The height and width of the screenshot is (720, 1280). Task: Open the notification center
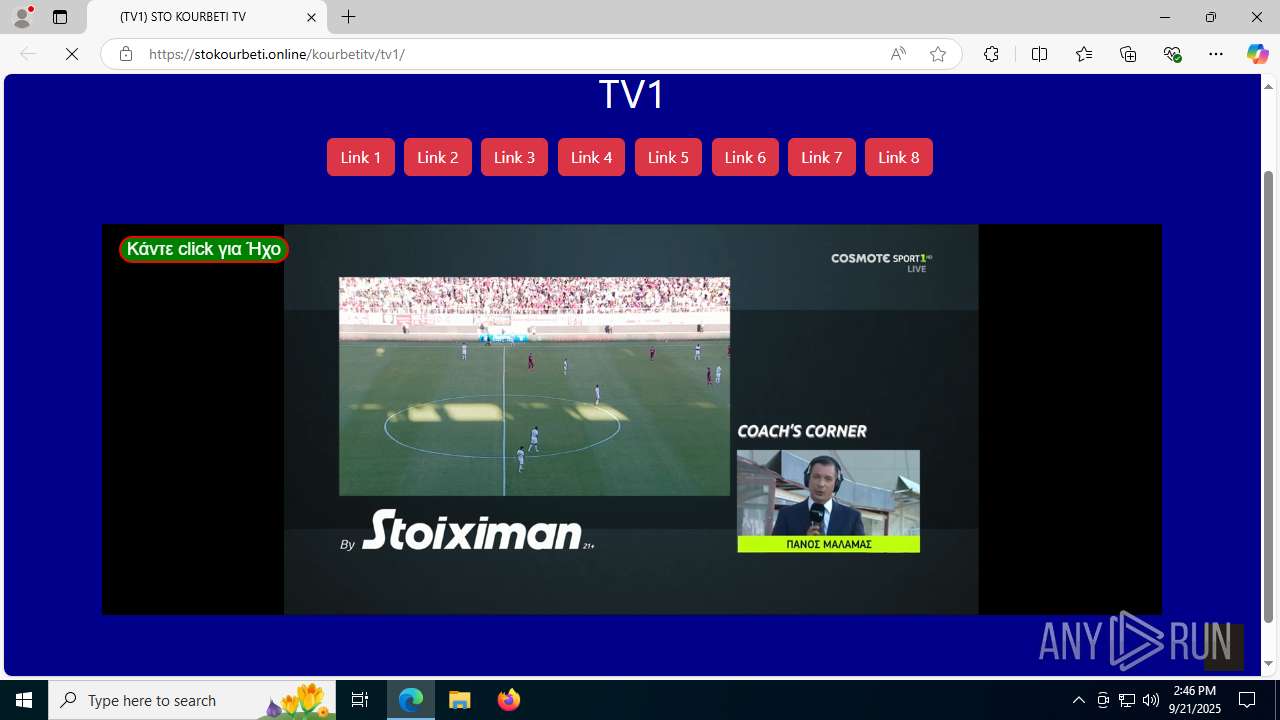(1247, 700)
